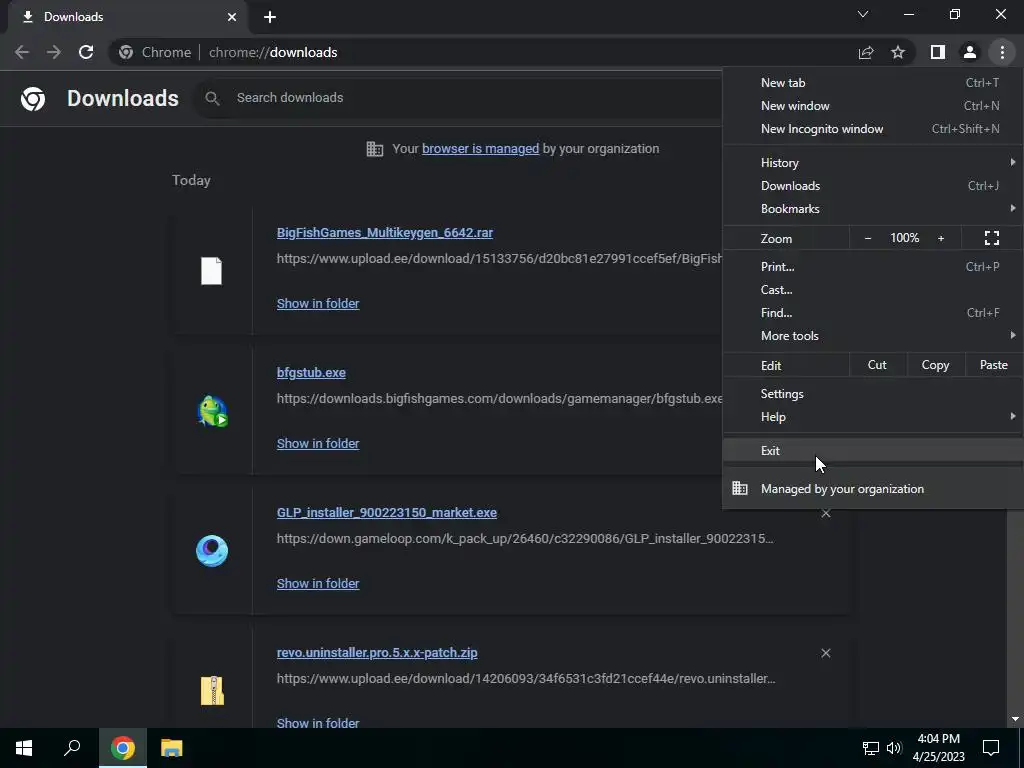This screenshot has width=1024, height=768.
Task: Click the search magnifier icon in downloads
Action: click(x=212, y=98)
